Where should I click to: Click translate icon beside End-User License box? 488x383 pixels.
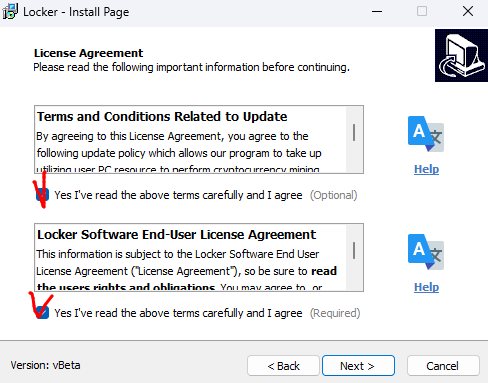(x=426, y=252)
